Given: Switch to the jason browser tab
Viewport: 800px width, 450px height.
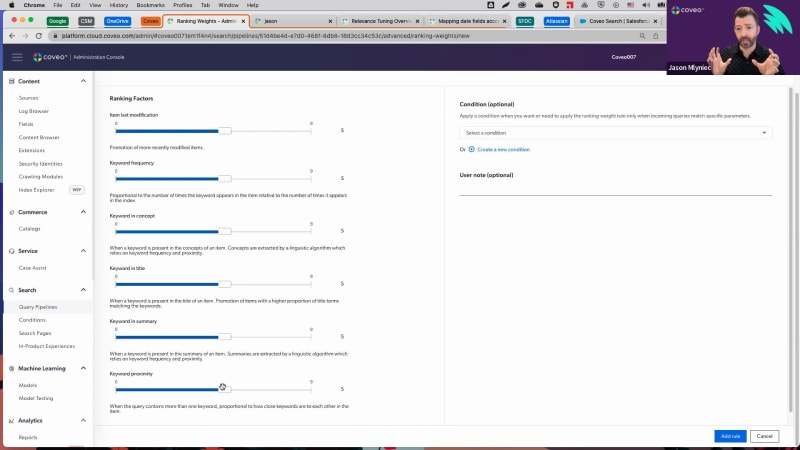Looking at the screenshot, I should coord(293,21).
